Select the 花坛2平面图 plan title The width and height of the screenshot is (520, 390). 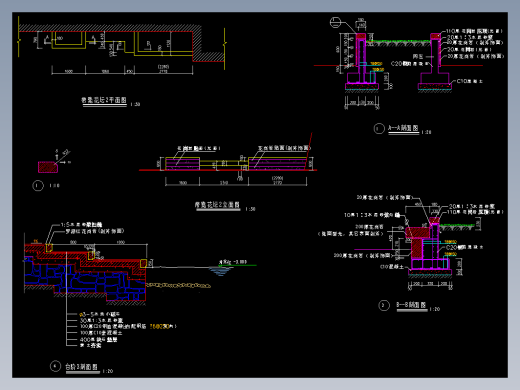click(104, 100)
